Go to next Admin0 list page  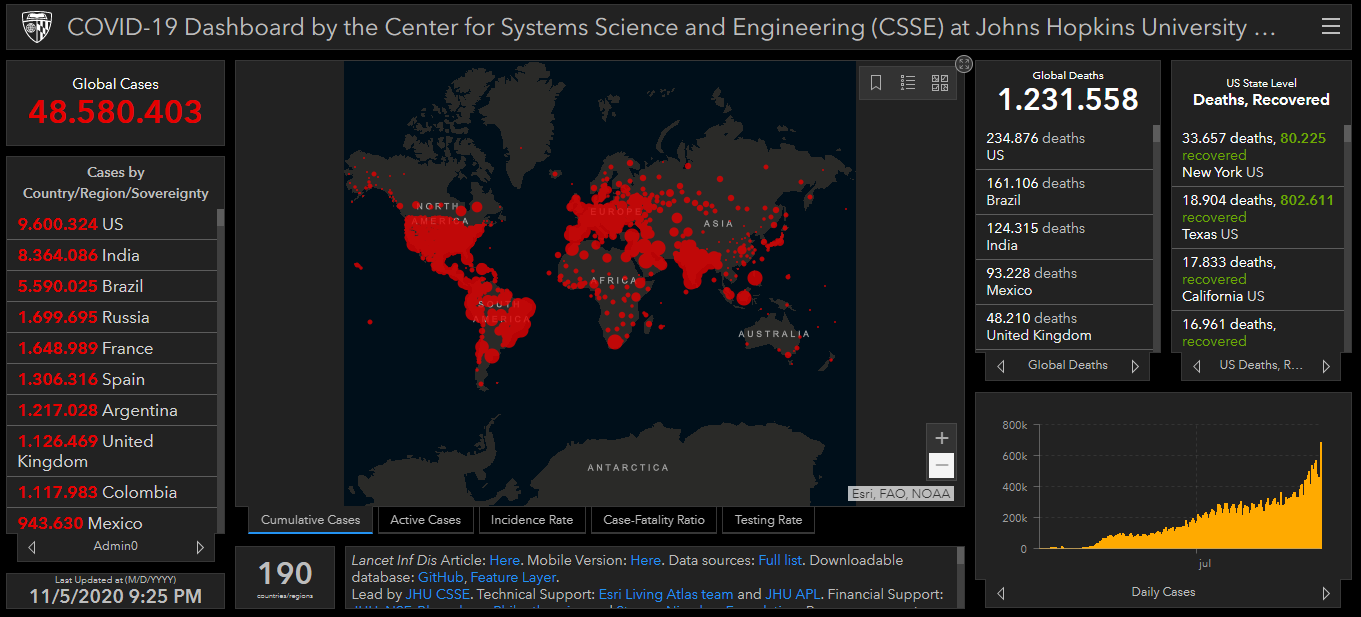tap(200, 547)
